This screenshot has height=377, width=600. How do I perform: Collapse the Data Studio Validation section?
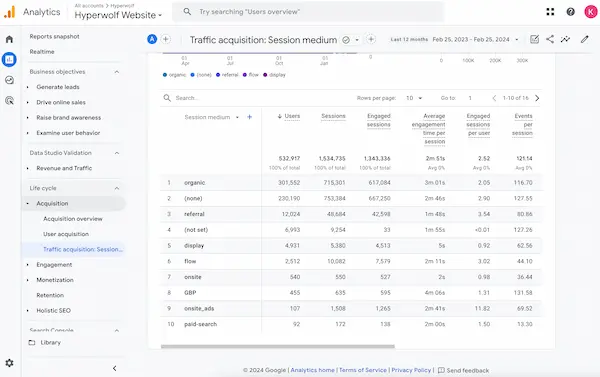pos(117,153)
